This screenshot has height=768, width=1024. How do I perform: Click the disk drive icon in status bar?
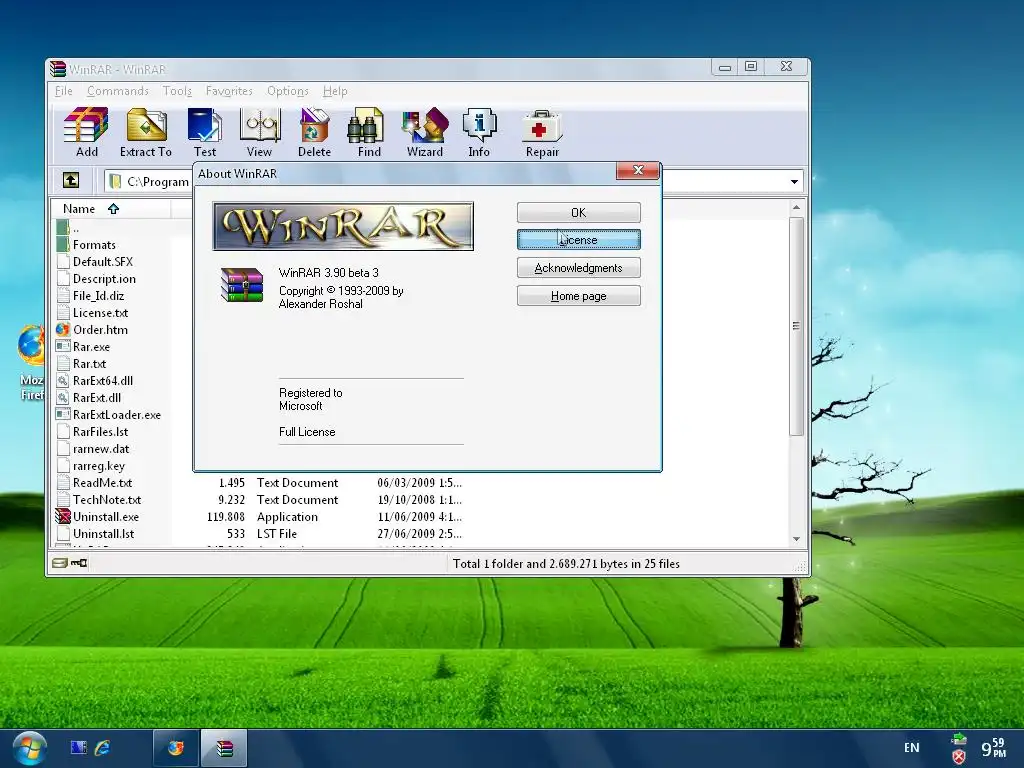click(59, 563)
